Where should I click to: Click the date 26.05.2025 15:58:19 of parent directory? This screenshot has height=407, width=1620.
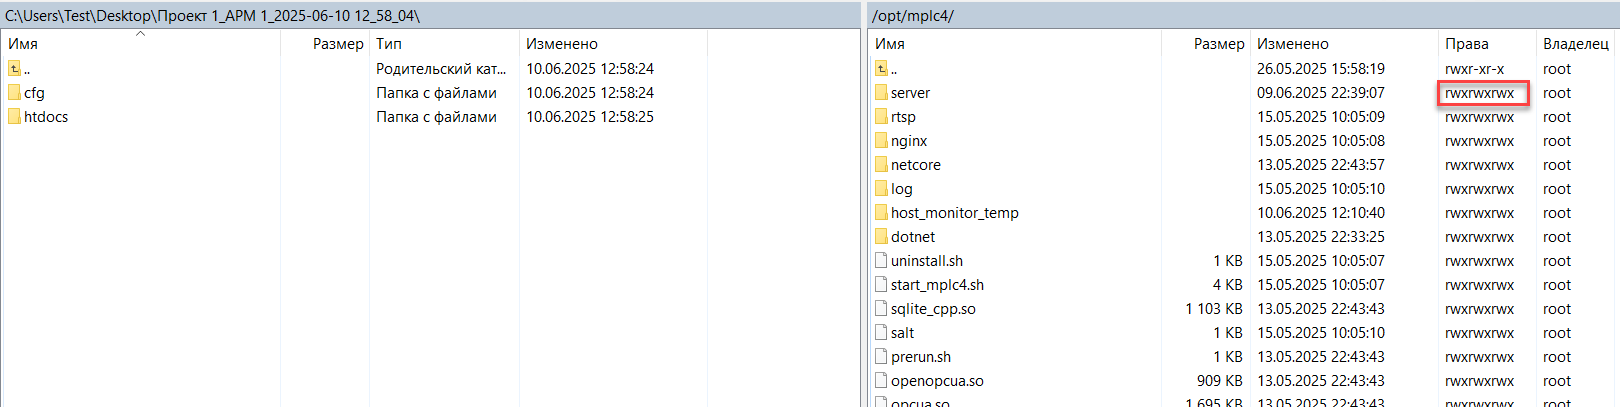point(1321,69)
